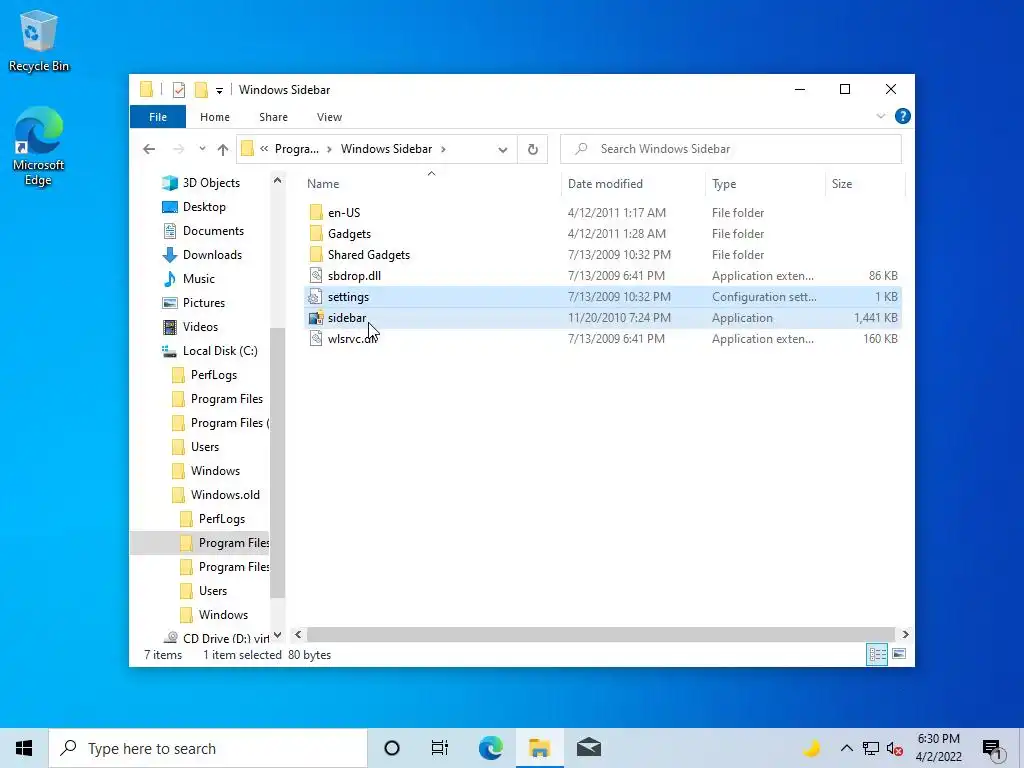1024x768 pixels.
Task: Select the wlsrvc.dll file icon
Action: pos(316,338)
